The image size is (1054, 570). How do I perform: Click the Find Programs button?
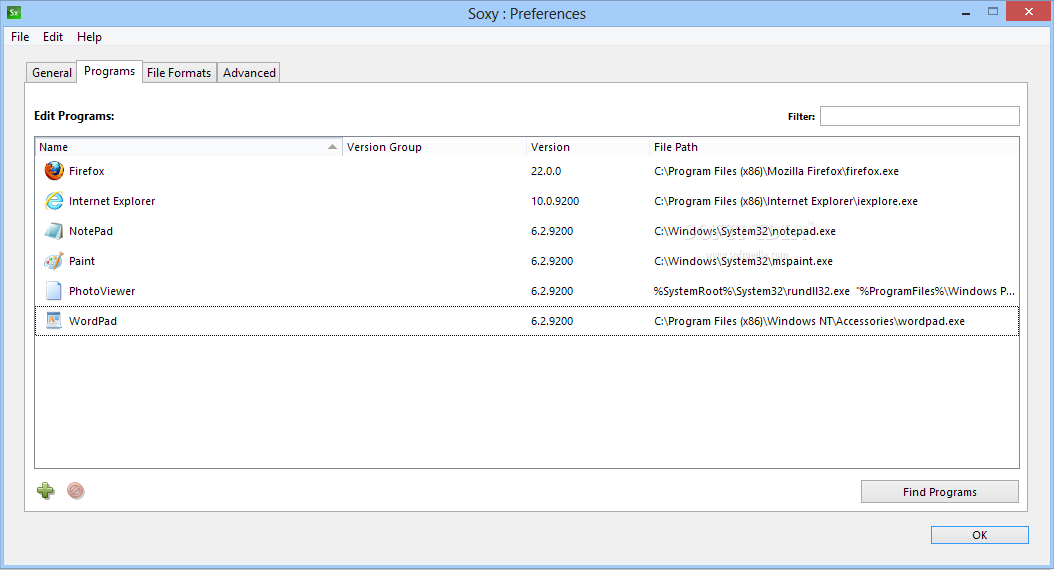click(940, 492)
